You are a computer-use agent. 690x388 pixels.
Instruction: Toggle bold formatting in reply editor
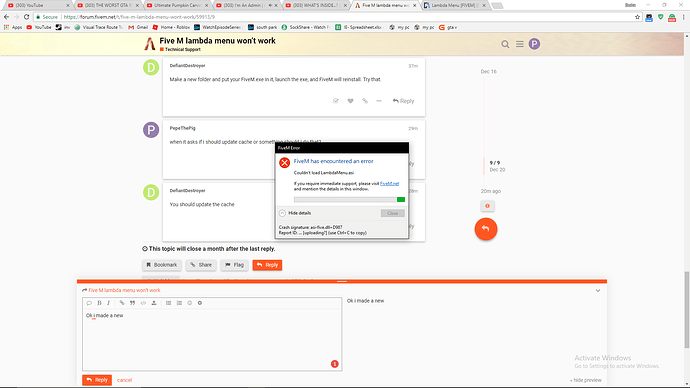(x=99, y=303)
